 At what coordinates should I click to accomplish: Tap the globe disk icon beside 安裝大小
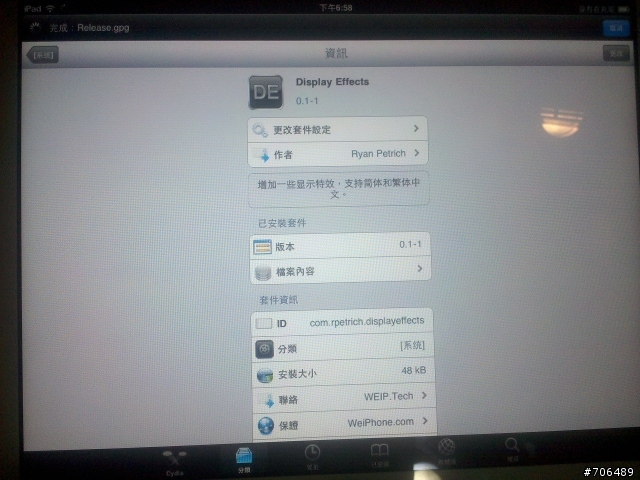pyautogui.click(x=265, y=376)
